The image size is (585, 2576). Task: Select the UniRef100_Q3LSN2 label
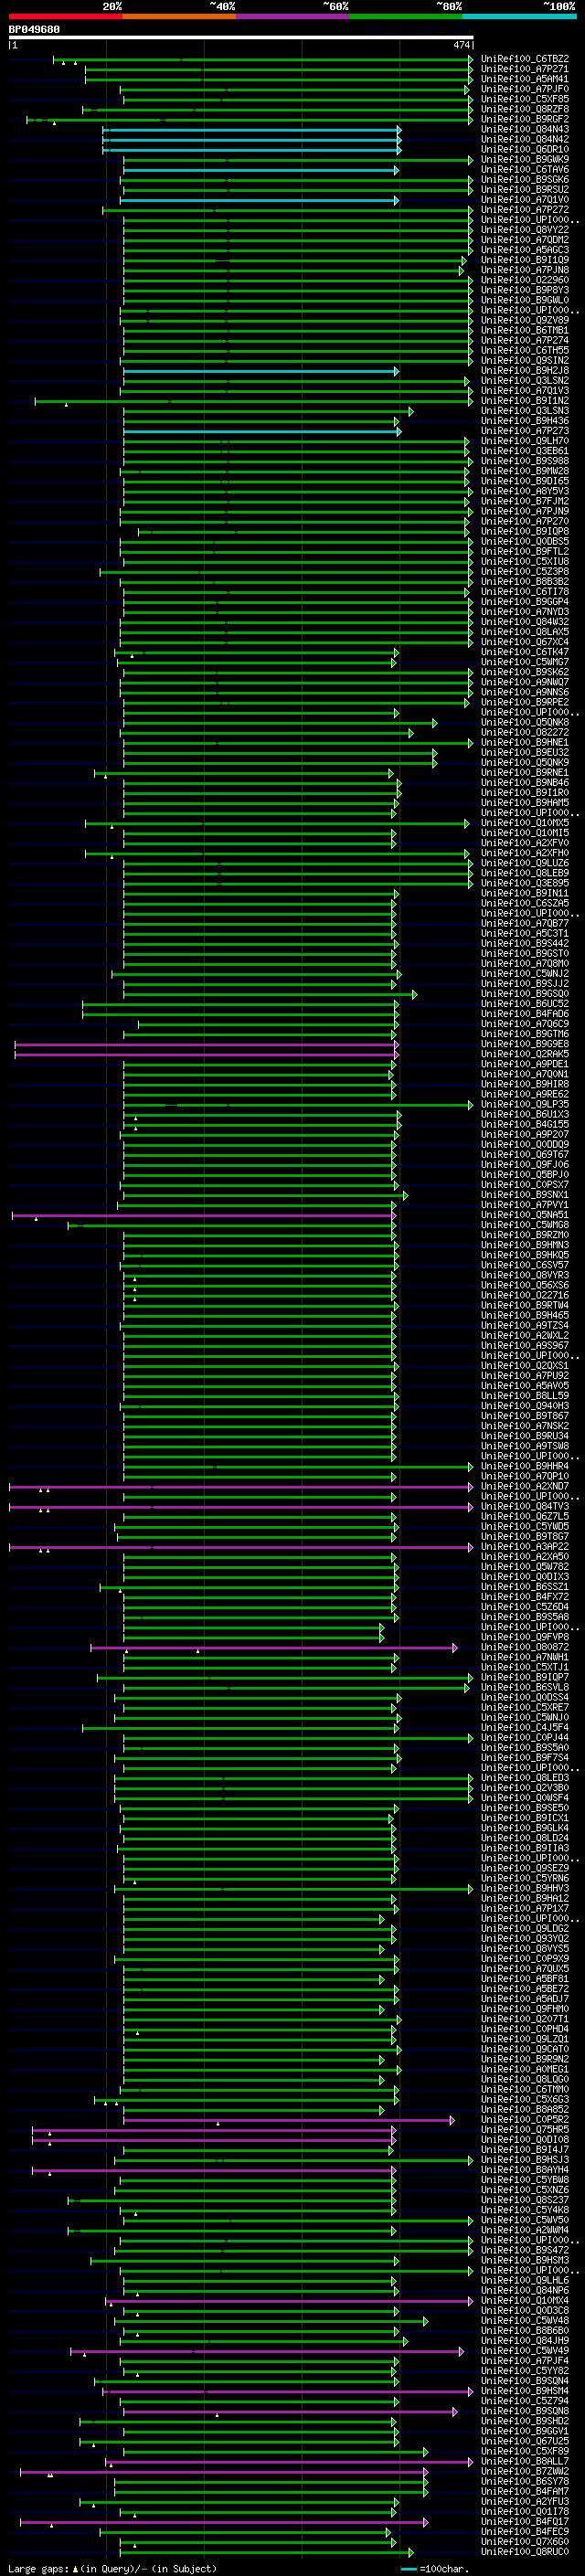(525, 381)
